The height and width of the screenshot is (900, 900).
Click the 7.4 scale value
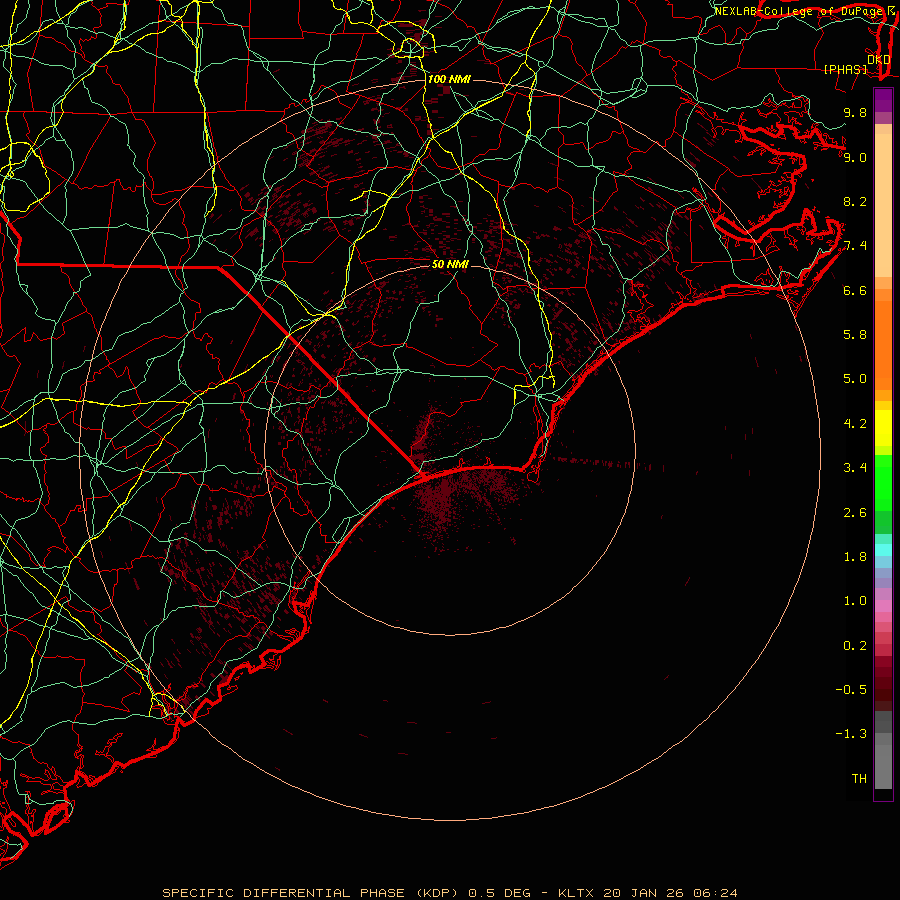[855, 246]
